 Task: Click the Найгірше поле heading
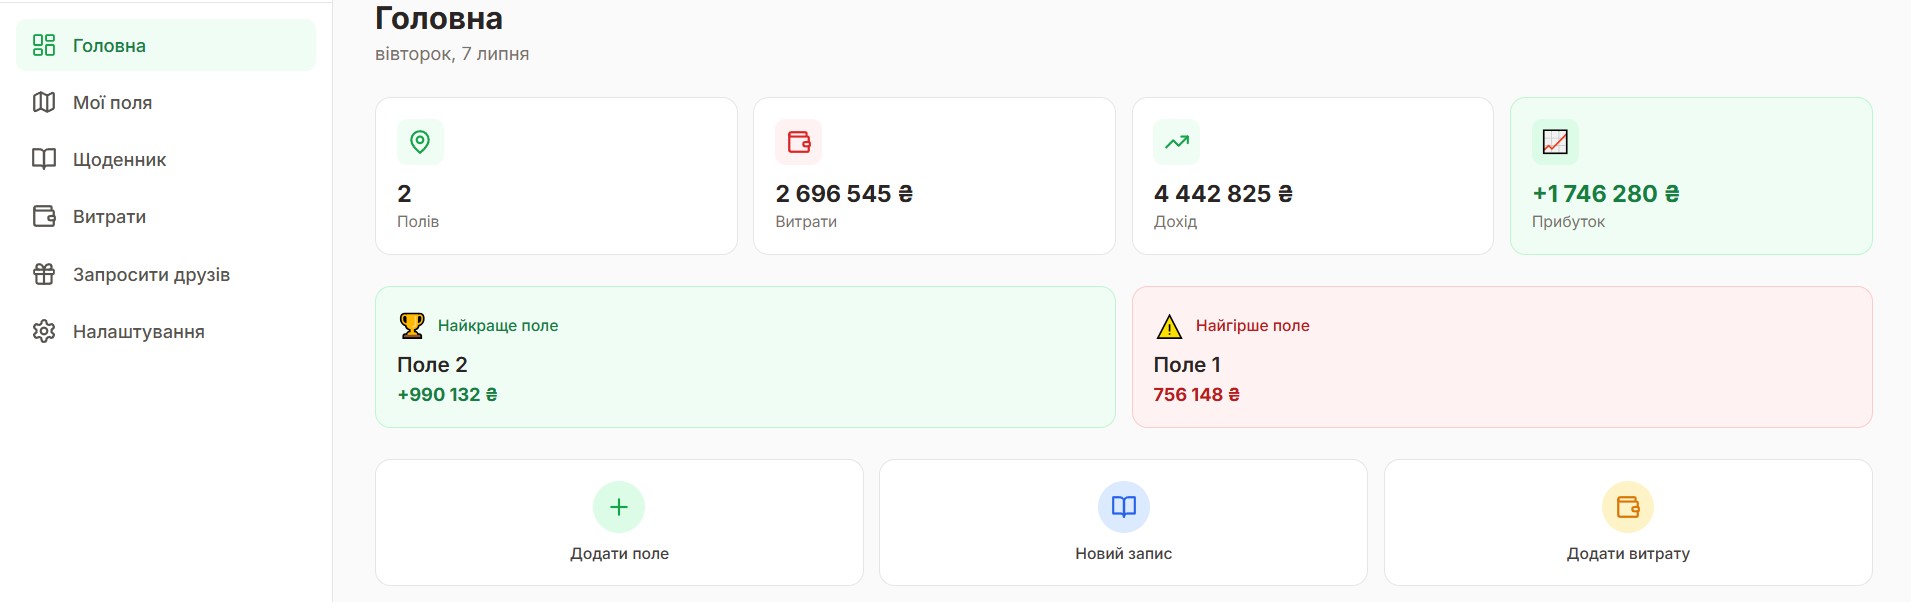tap(1252, 325)
